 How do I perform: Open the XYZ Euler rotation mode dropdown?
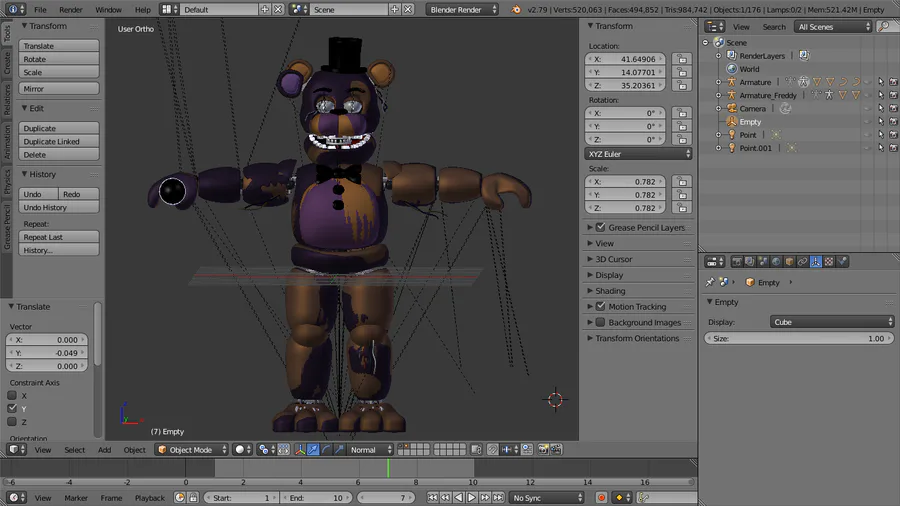click(x=638, y=154)
